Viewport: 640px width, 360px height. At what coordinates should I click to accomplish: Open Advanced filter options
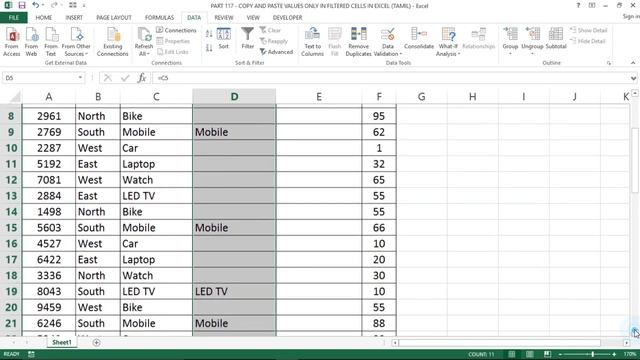click(x=277, y=52)
